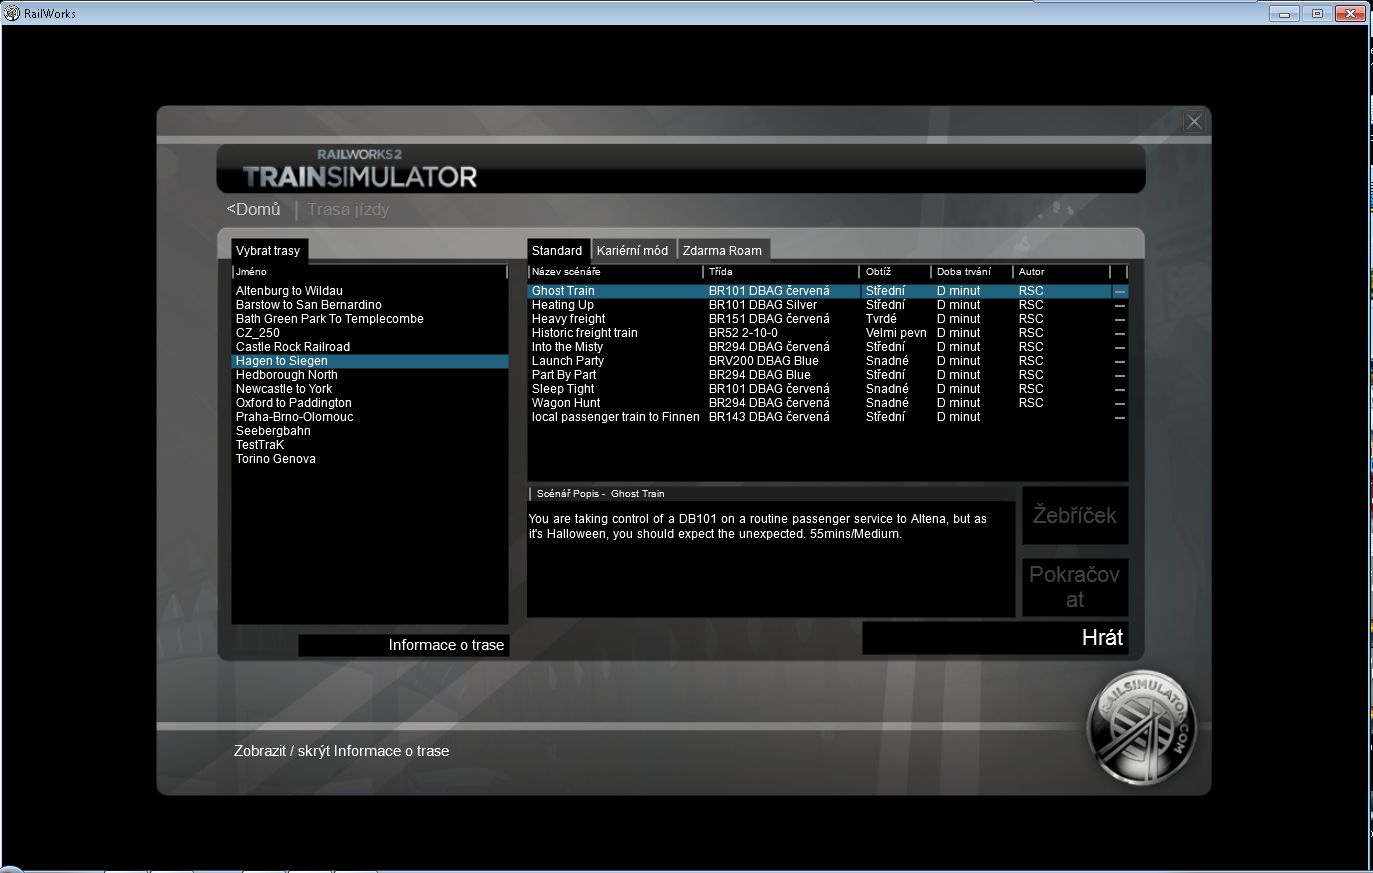Open the Žebříček leaderboard button
Screen dimensions: 1373x873
1075,516
